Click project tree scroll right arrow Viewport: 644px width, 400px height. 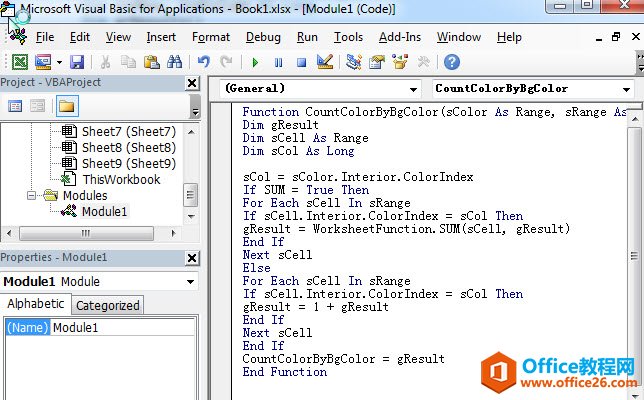coord(173,233)
